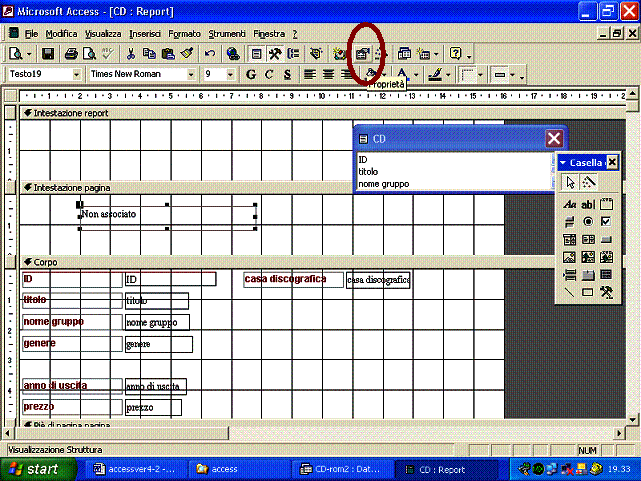
Task: Toggle bold (G) formatting
Action: tap(251, 74)
